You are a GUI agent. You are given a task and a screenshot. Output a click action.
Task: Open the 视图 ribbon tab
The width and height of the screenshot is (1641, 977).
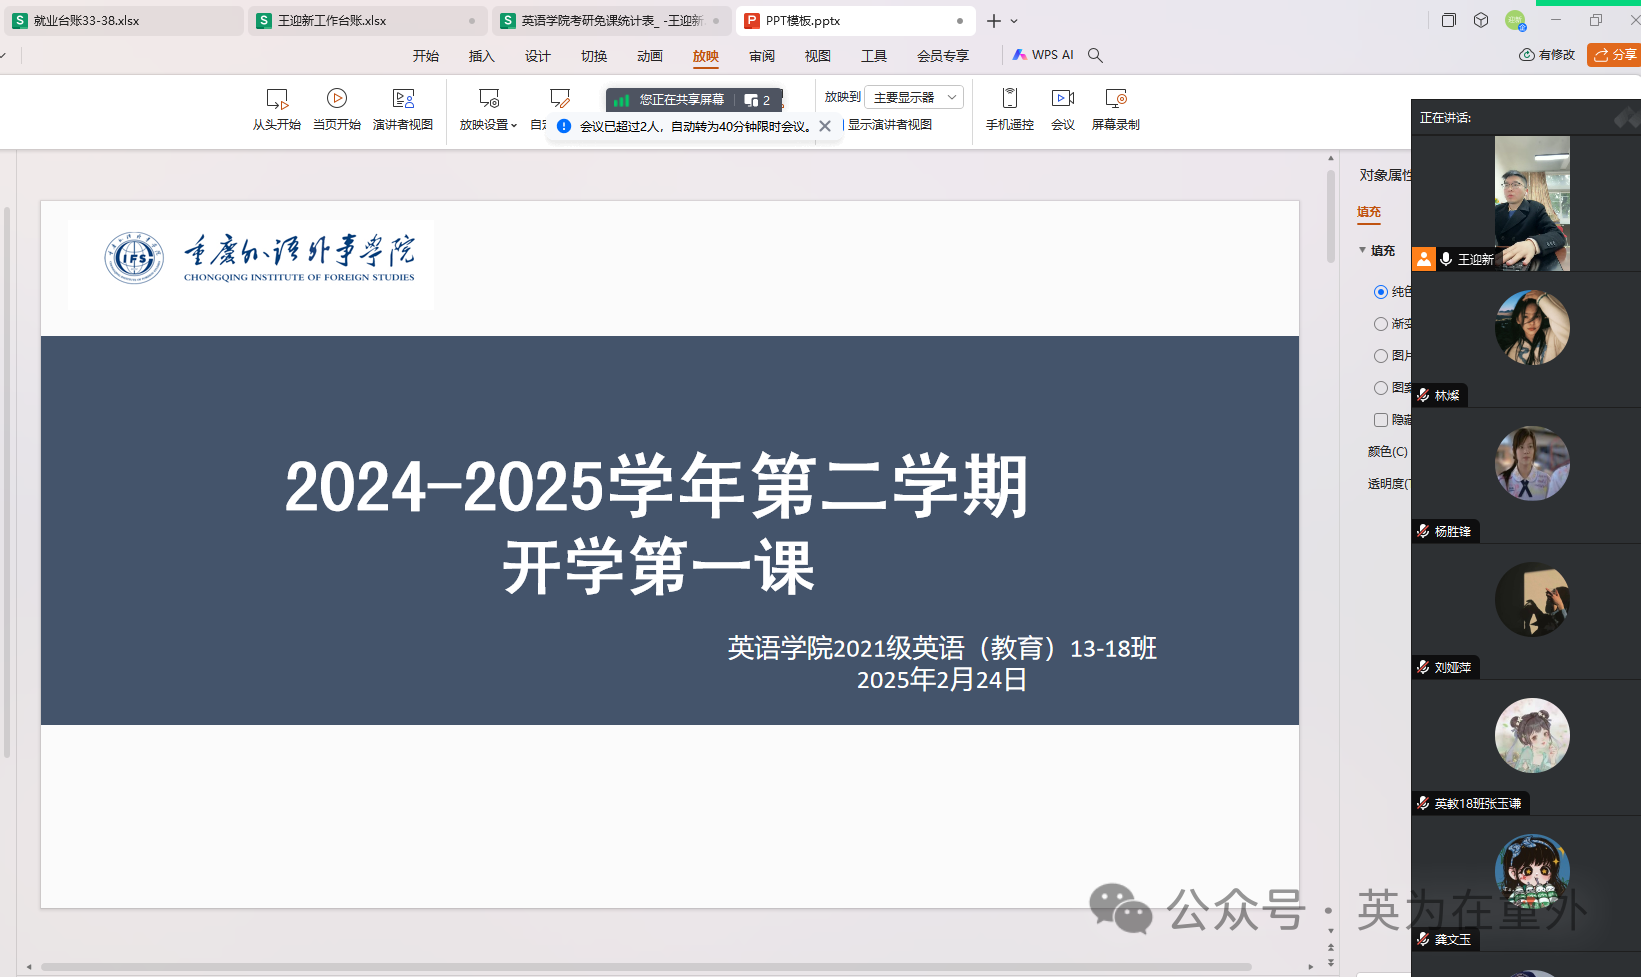pyautogui.click(x=818, y=56)
